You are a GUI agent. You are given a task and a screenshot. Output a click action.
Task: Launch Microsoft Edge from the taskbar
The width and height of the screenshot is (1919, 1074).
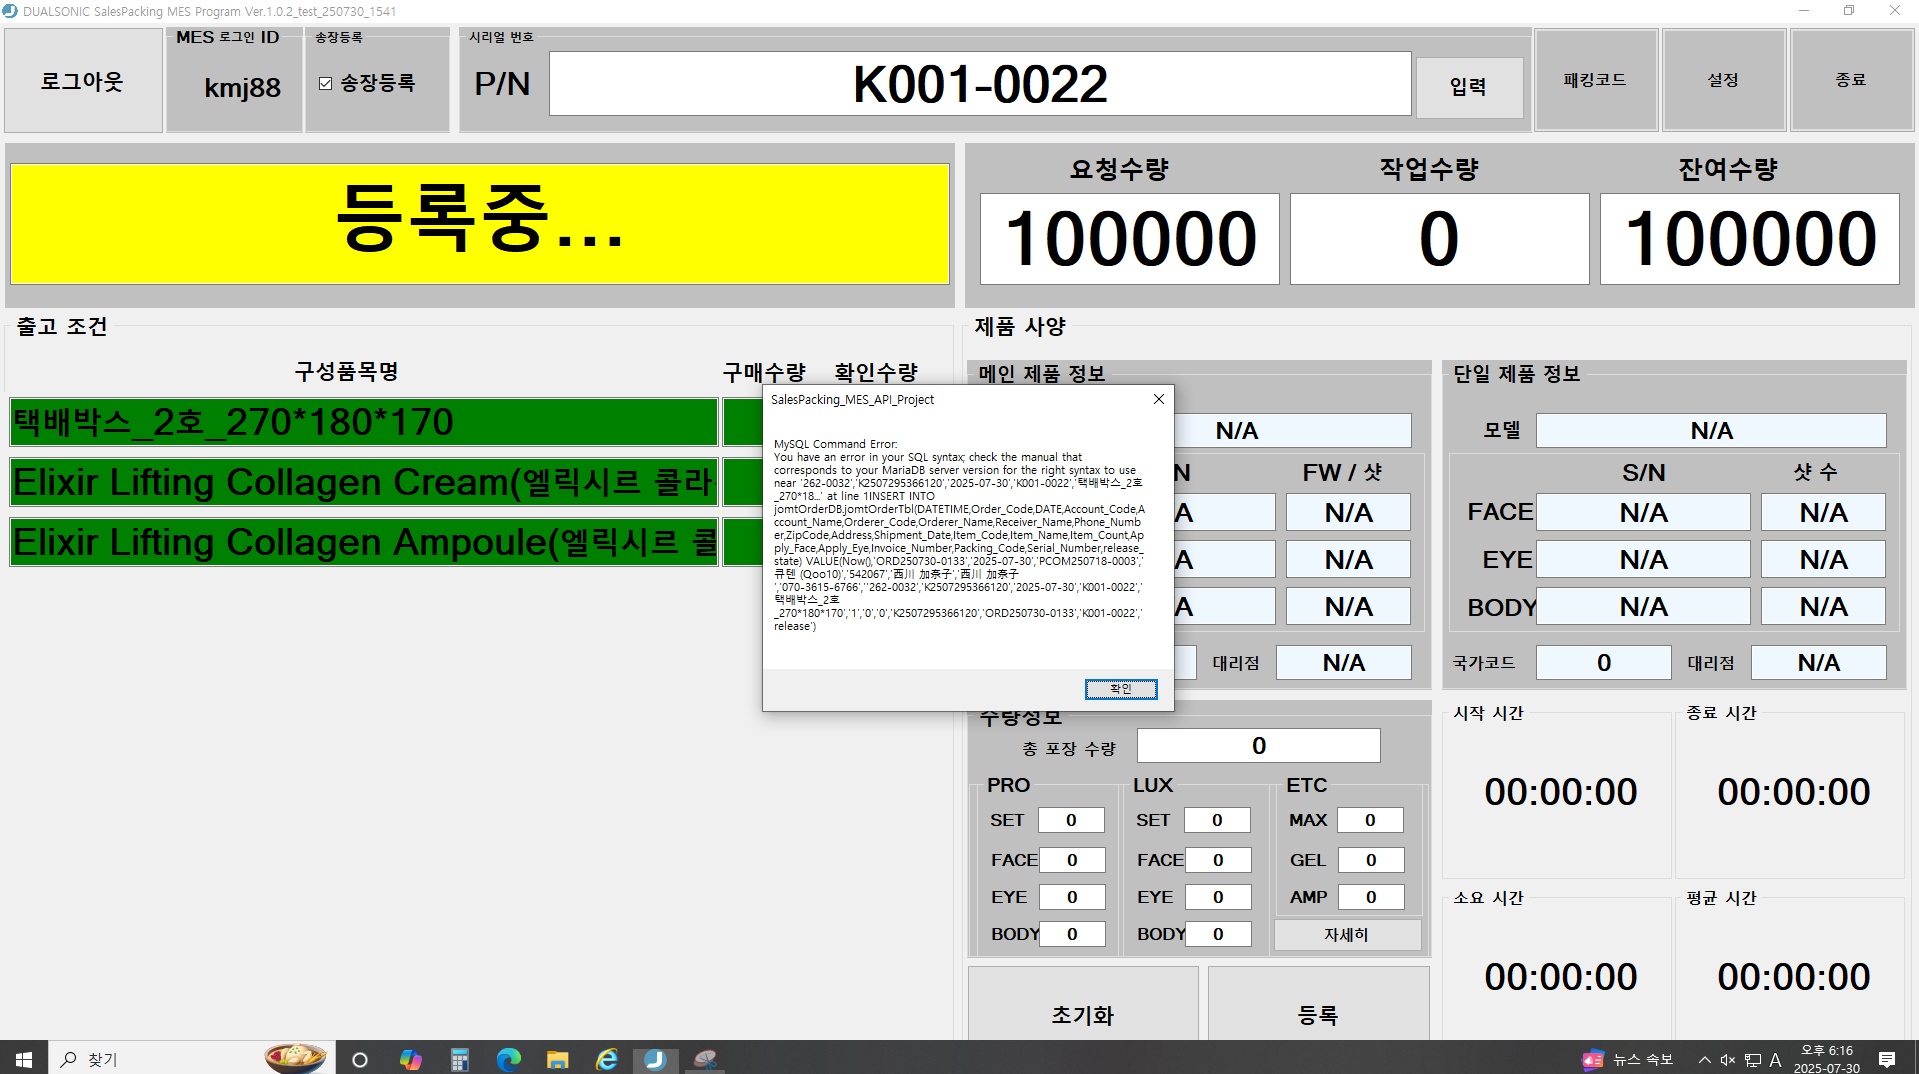[509, 1059]
